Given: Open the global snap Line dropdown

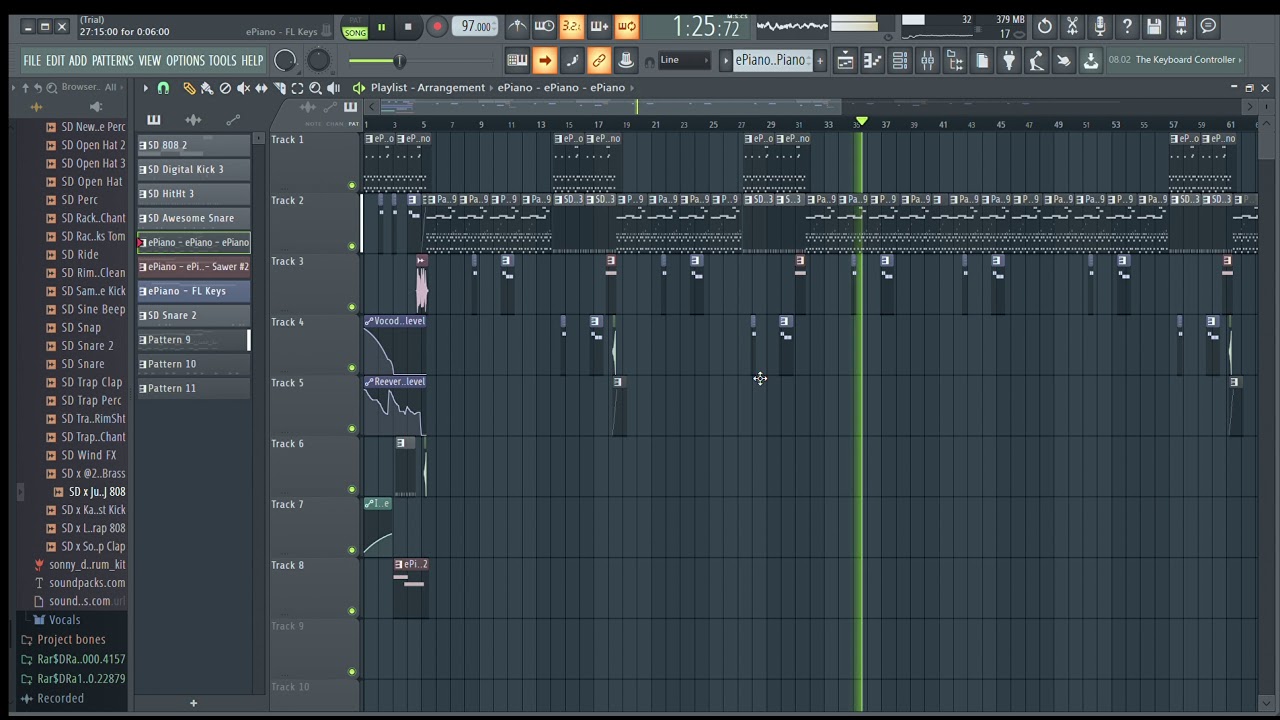Looking at the screenshot, I should coord(683,61).
